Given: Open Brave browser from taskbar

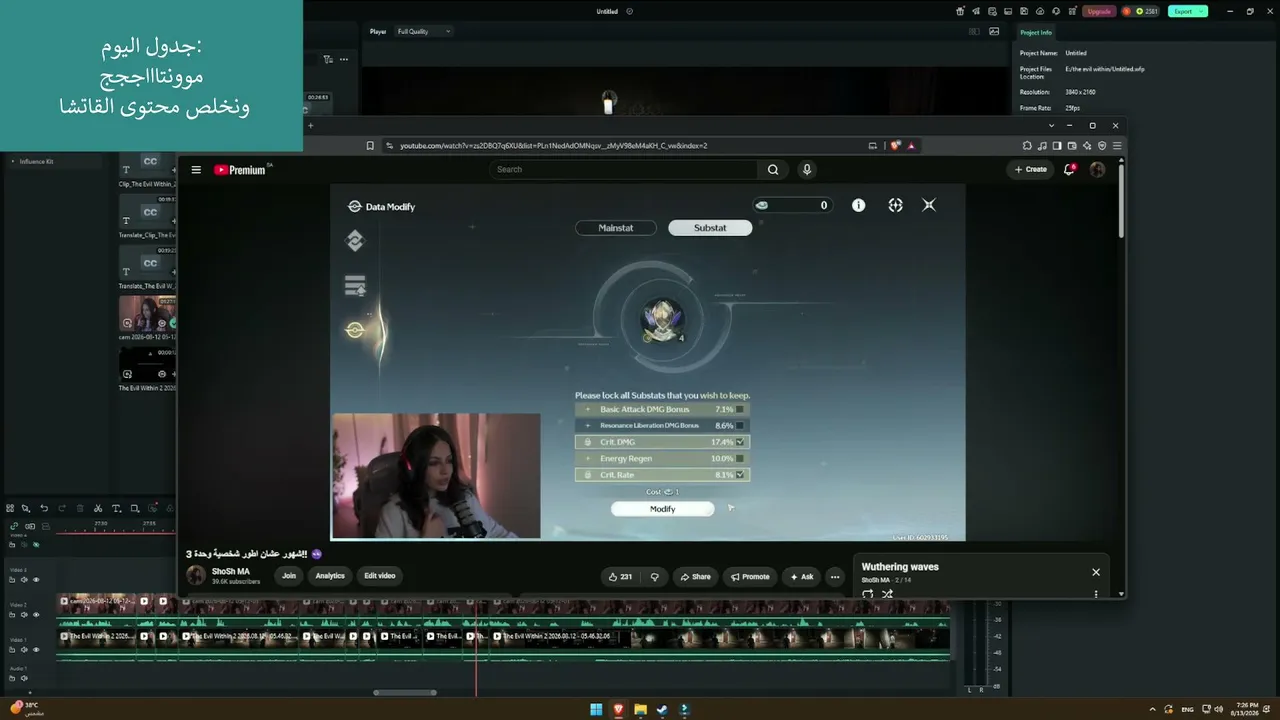Looking at the screenshot, I should pyautogui.click(x=618, y=710).
